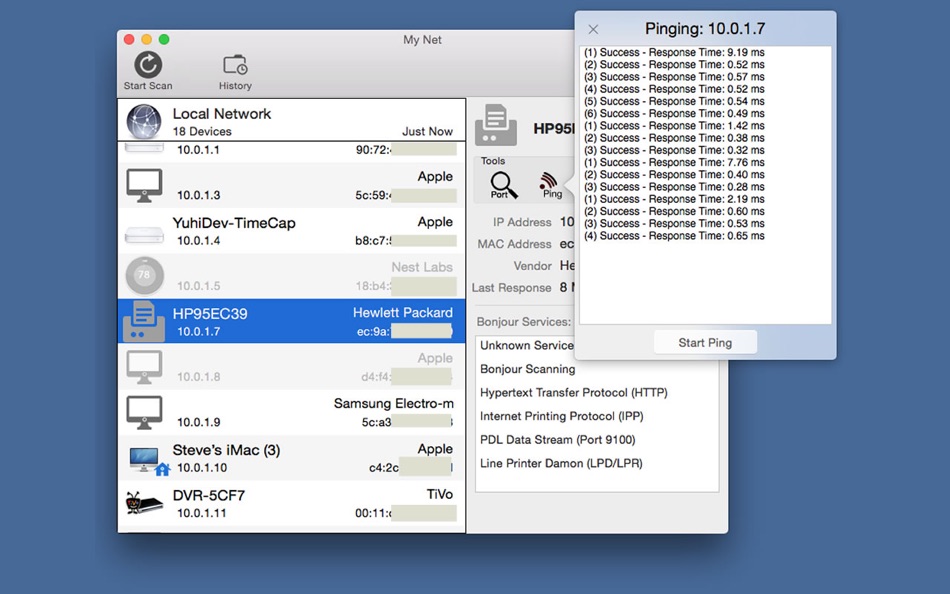Screen dimensions: 950x594
Task: Select Line Printer Damon (LPD/LPR) service
Action: 561,464
